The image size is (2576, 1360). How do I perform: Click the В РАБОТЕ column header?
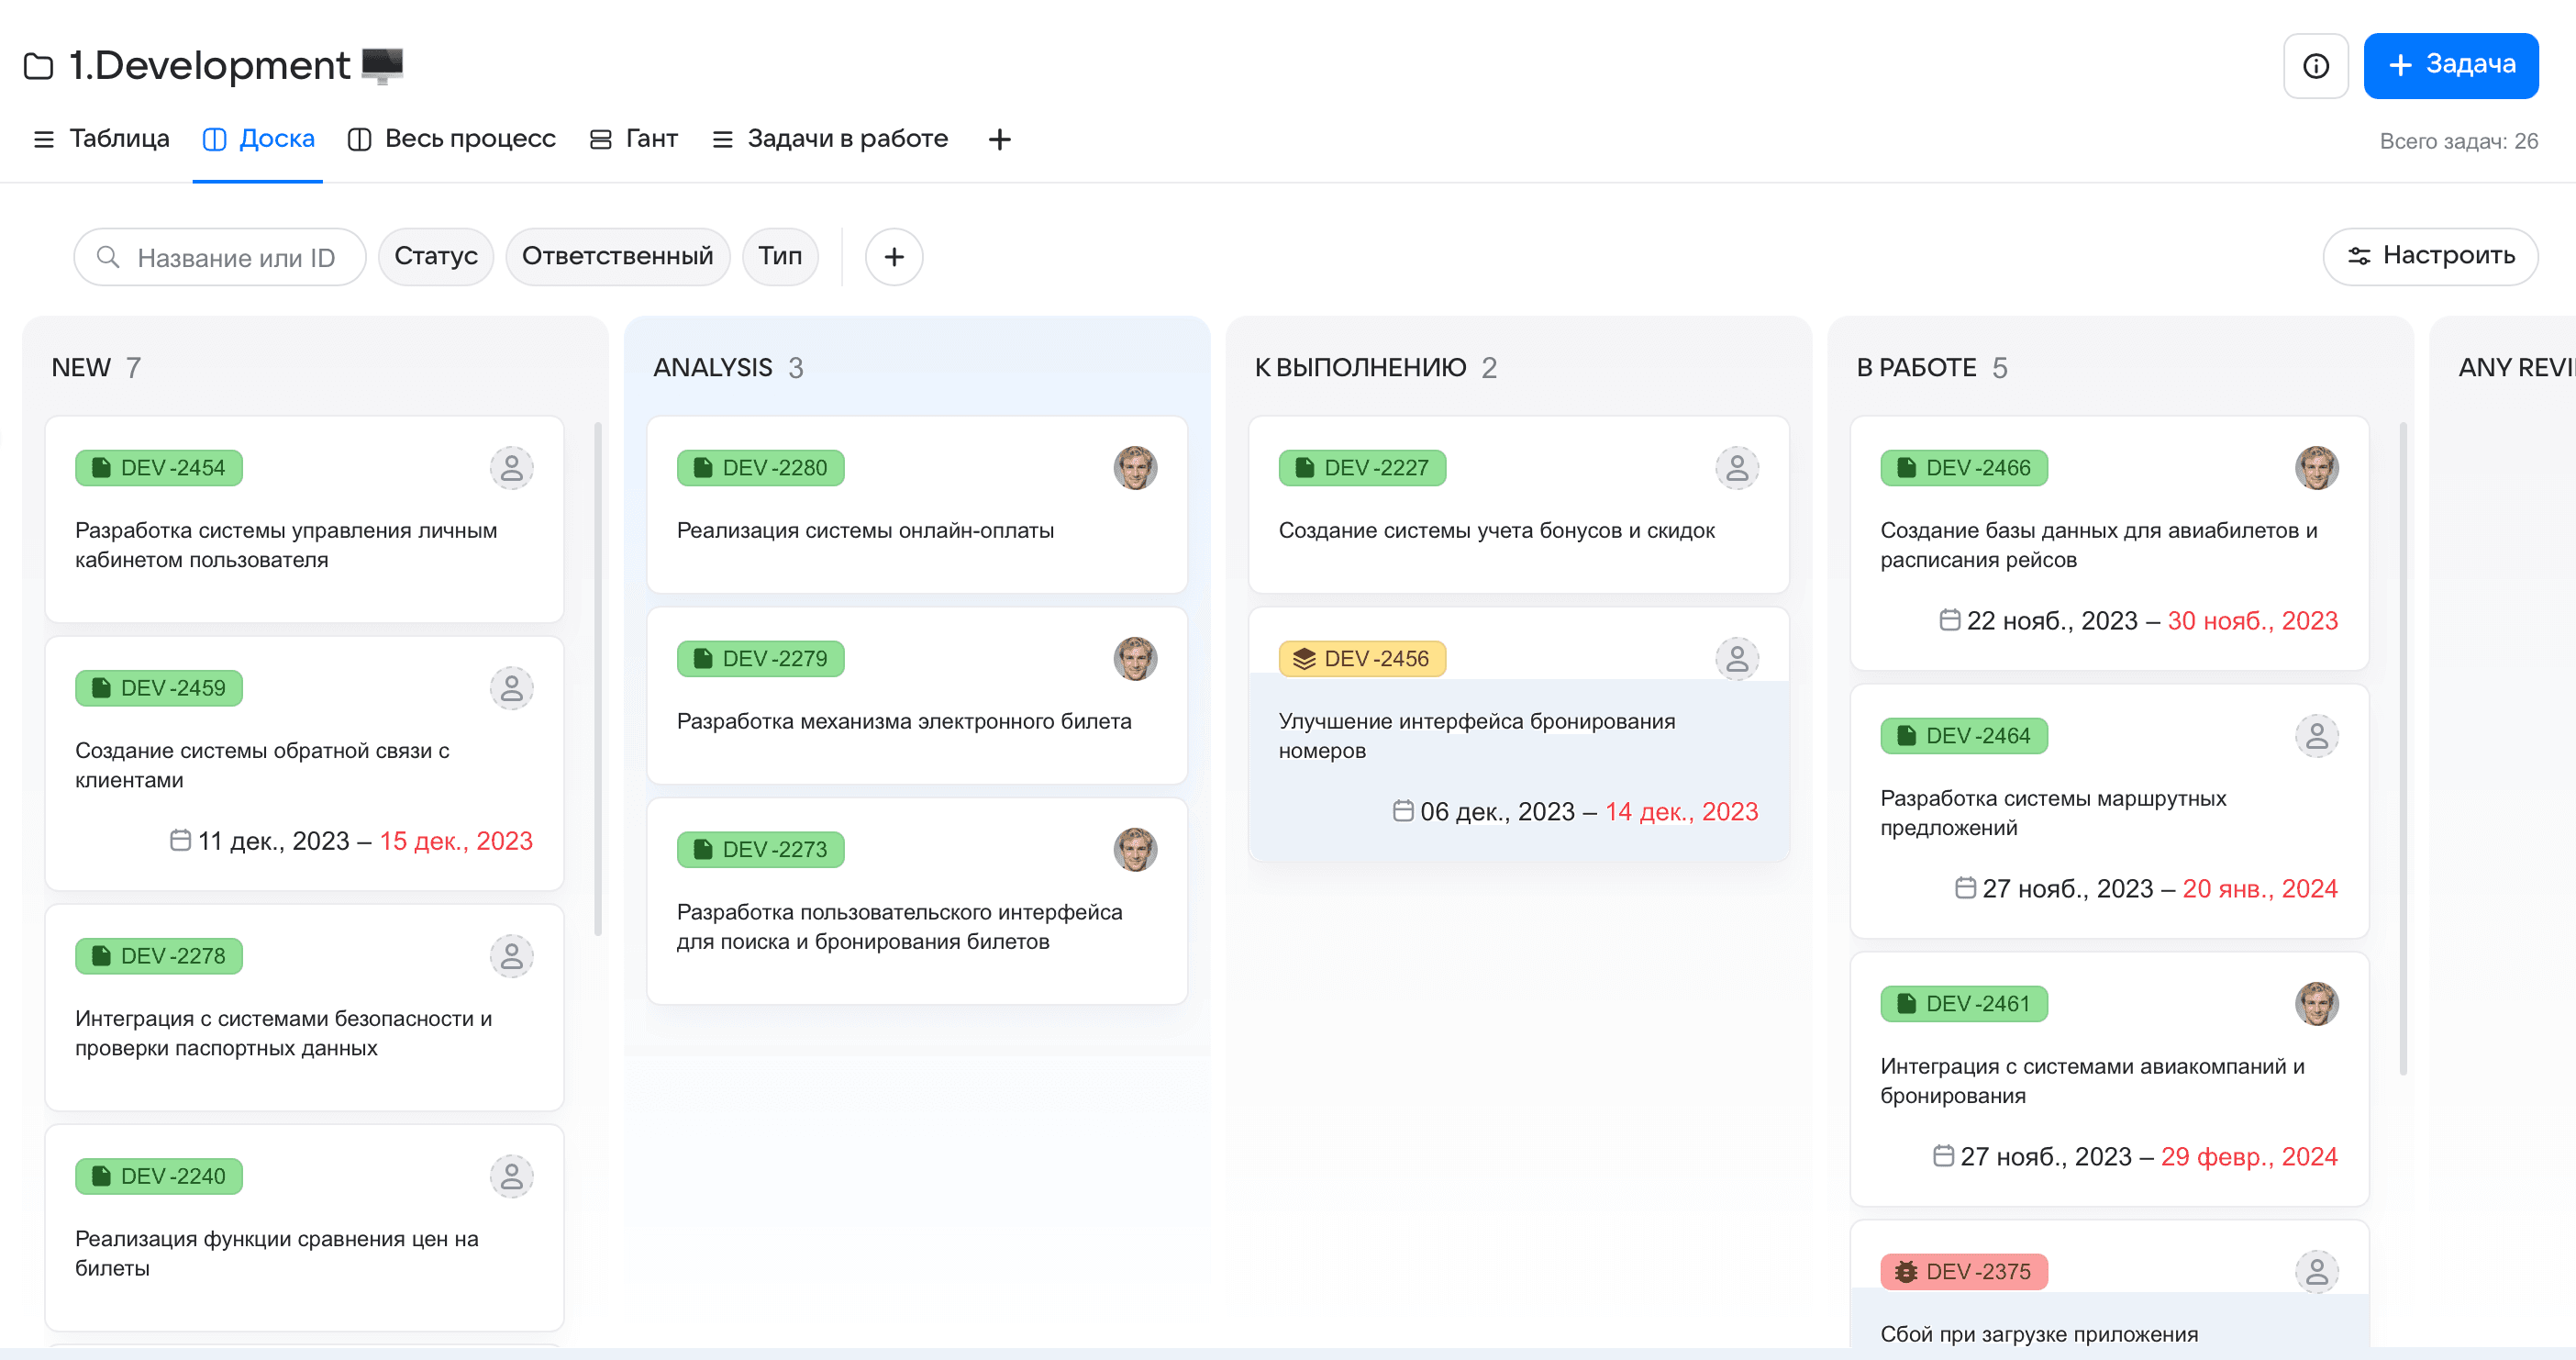(1932, 368)
